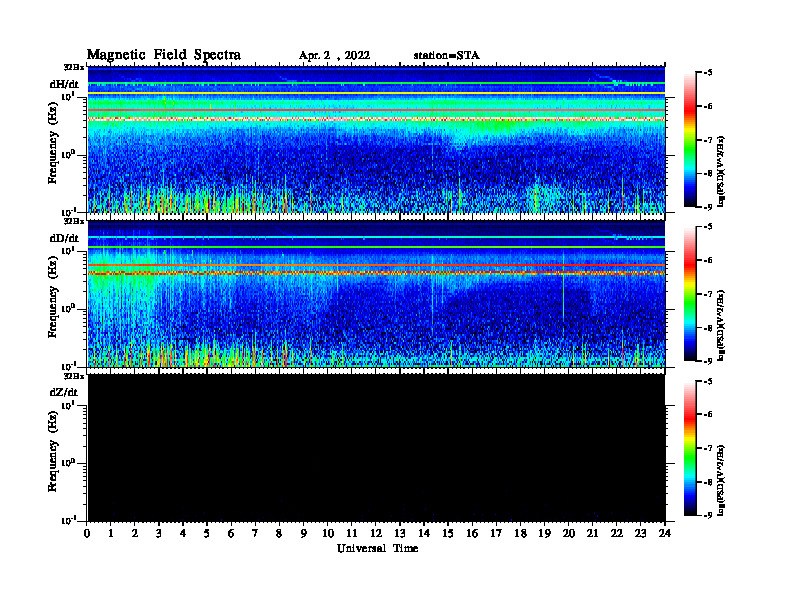This screenshot has width=792, height=612.
Task: Click the '-7' tick on dD/dt color bar
Action: (708, 294)
